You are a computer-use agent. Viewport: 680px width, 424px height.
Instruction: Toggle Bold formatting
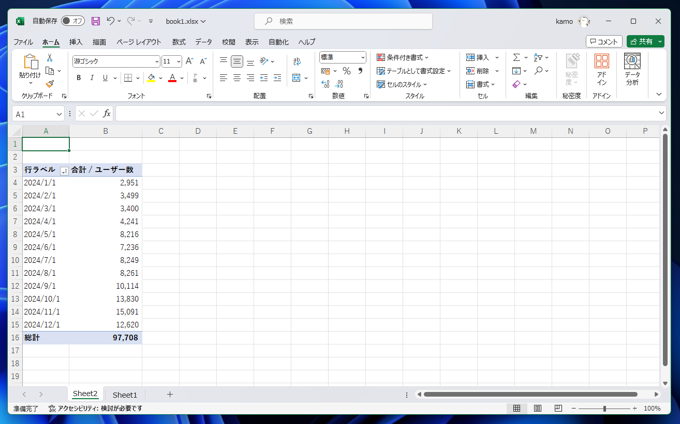click(x=78, y=78)
